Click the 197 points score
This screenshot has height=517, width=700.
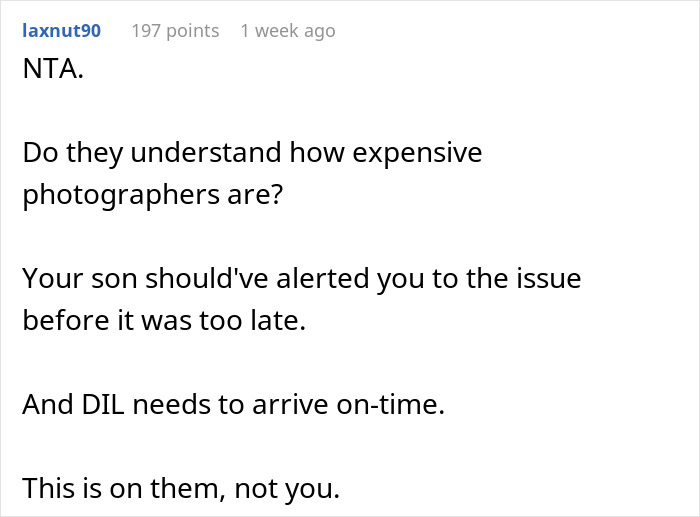pyautogui.click(x=175, y=31)
